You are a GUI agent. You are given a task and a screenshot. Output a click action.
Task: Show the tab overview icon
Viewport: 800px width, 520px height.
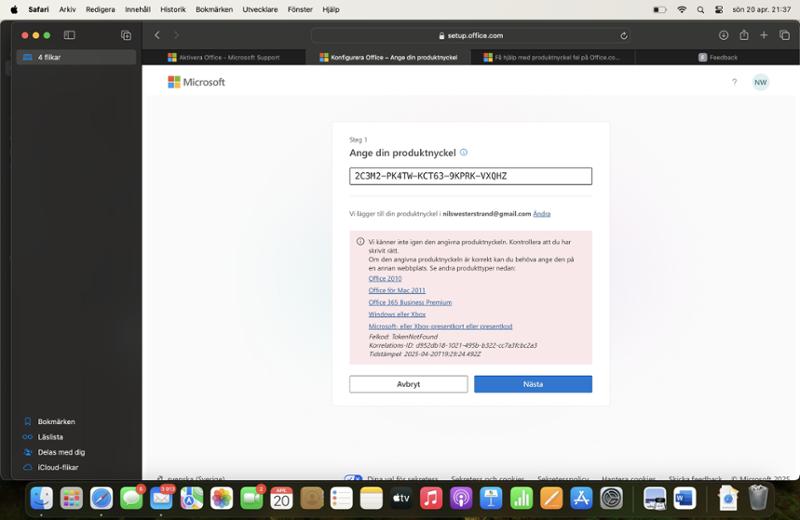(x=784, y=35)
